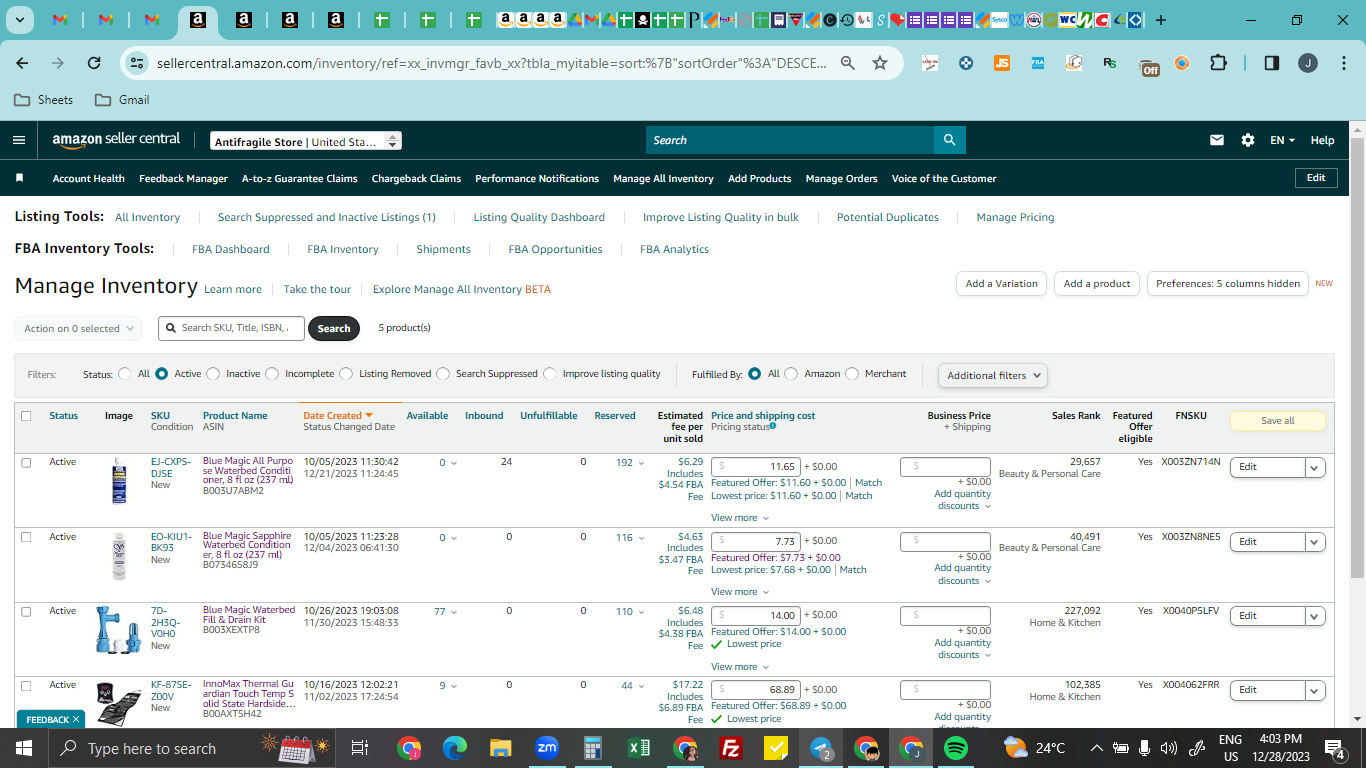Viewport: 1366px width, 768px height.
Task: Go to the Shipments tab
Action: 443,249
